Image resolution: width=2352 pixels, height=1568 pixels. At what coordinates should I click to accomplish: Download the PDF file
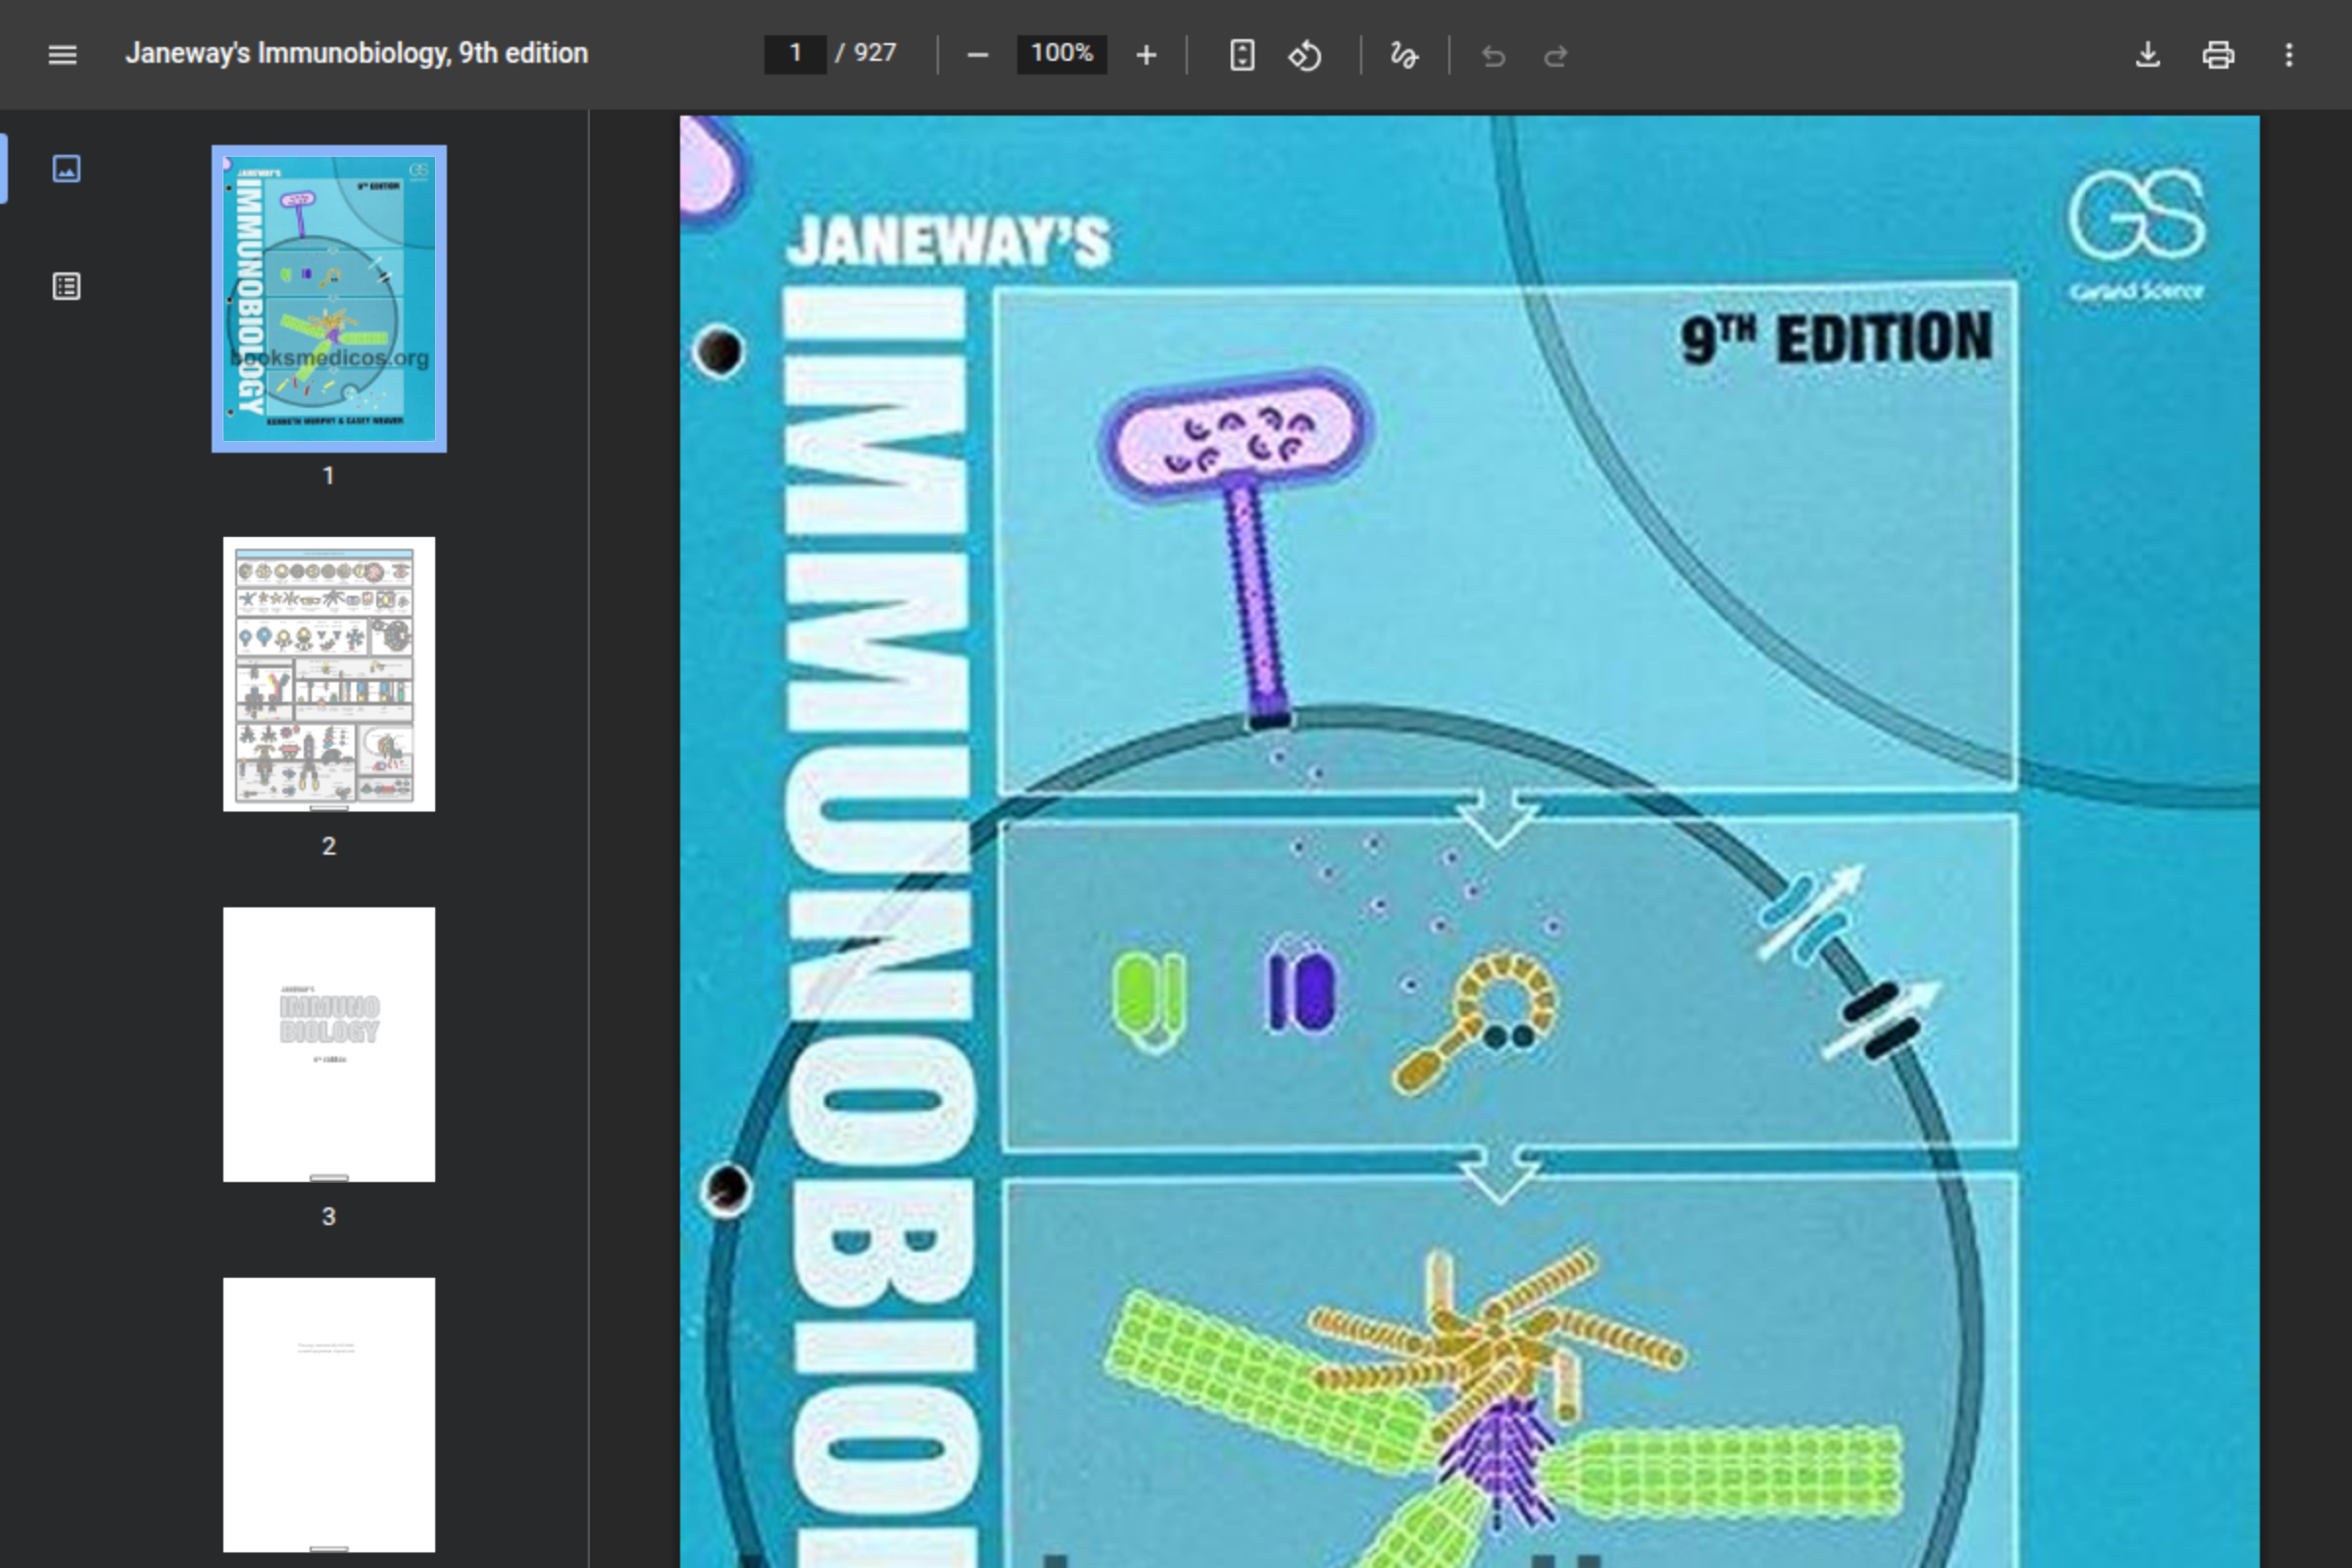[2147, 55]
